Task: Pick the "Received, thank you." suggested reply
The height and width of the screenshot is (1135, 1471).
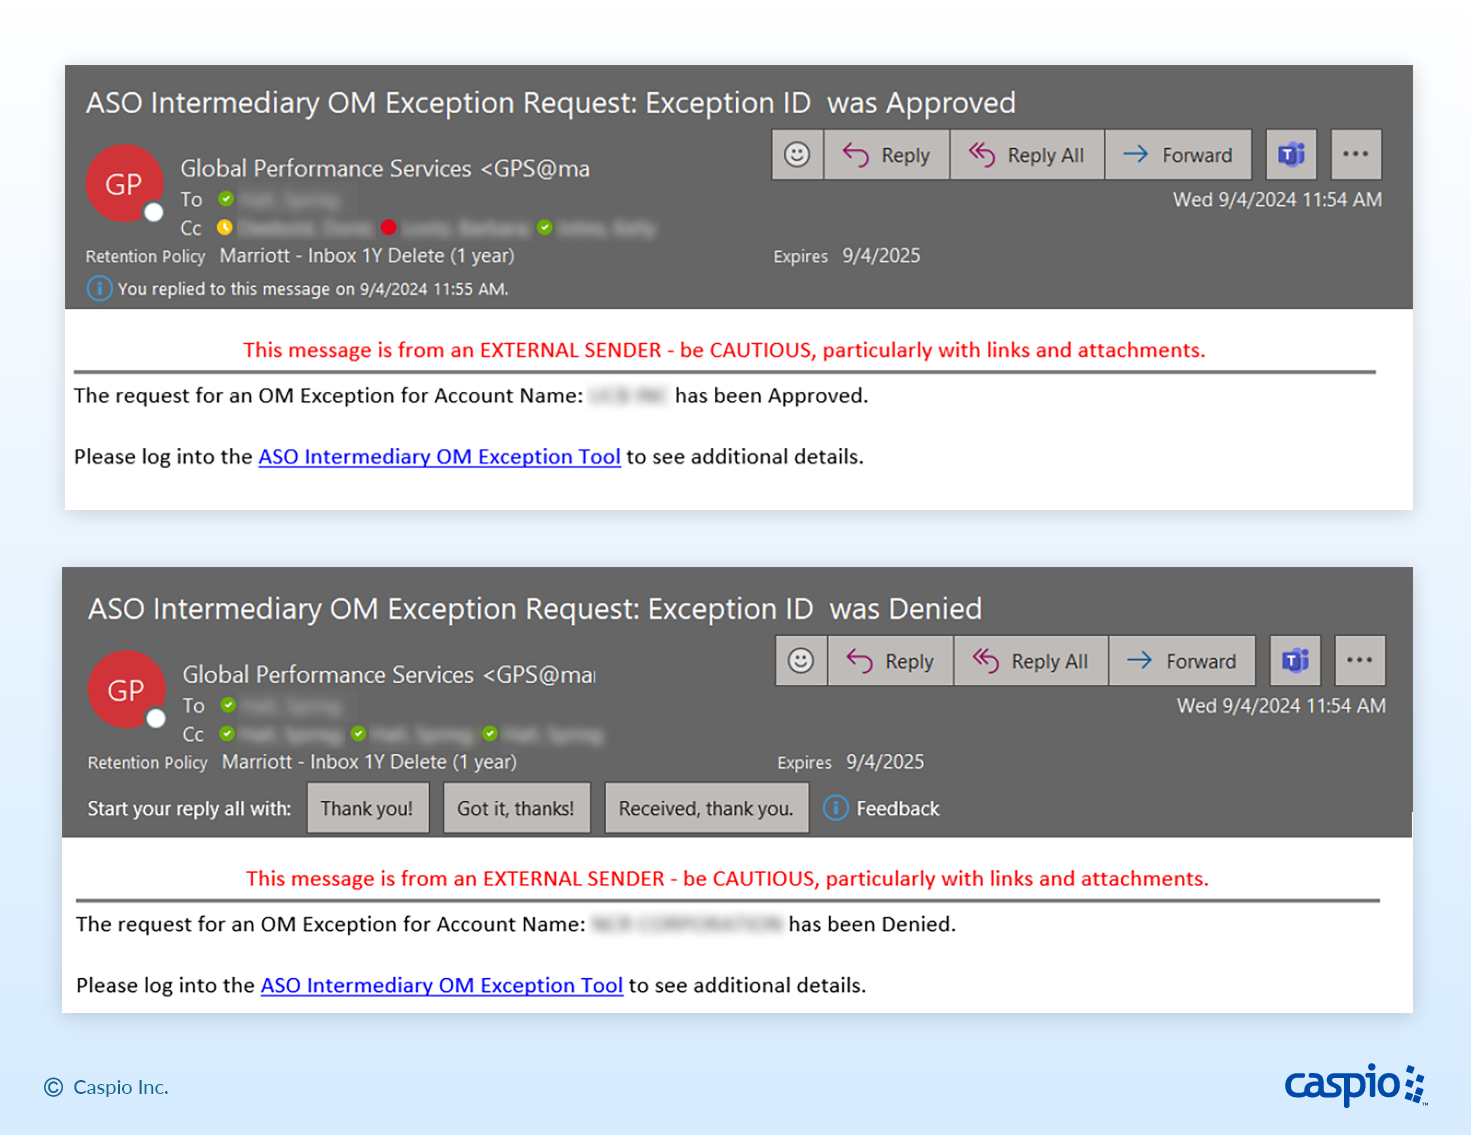Action: tap(706, 808)
